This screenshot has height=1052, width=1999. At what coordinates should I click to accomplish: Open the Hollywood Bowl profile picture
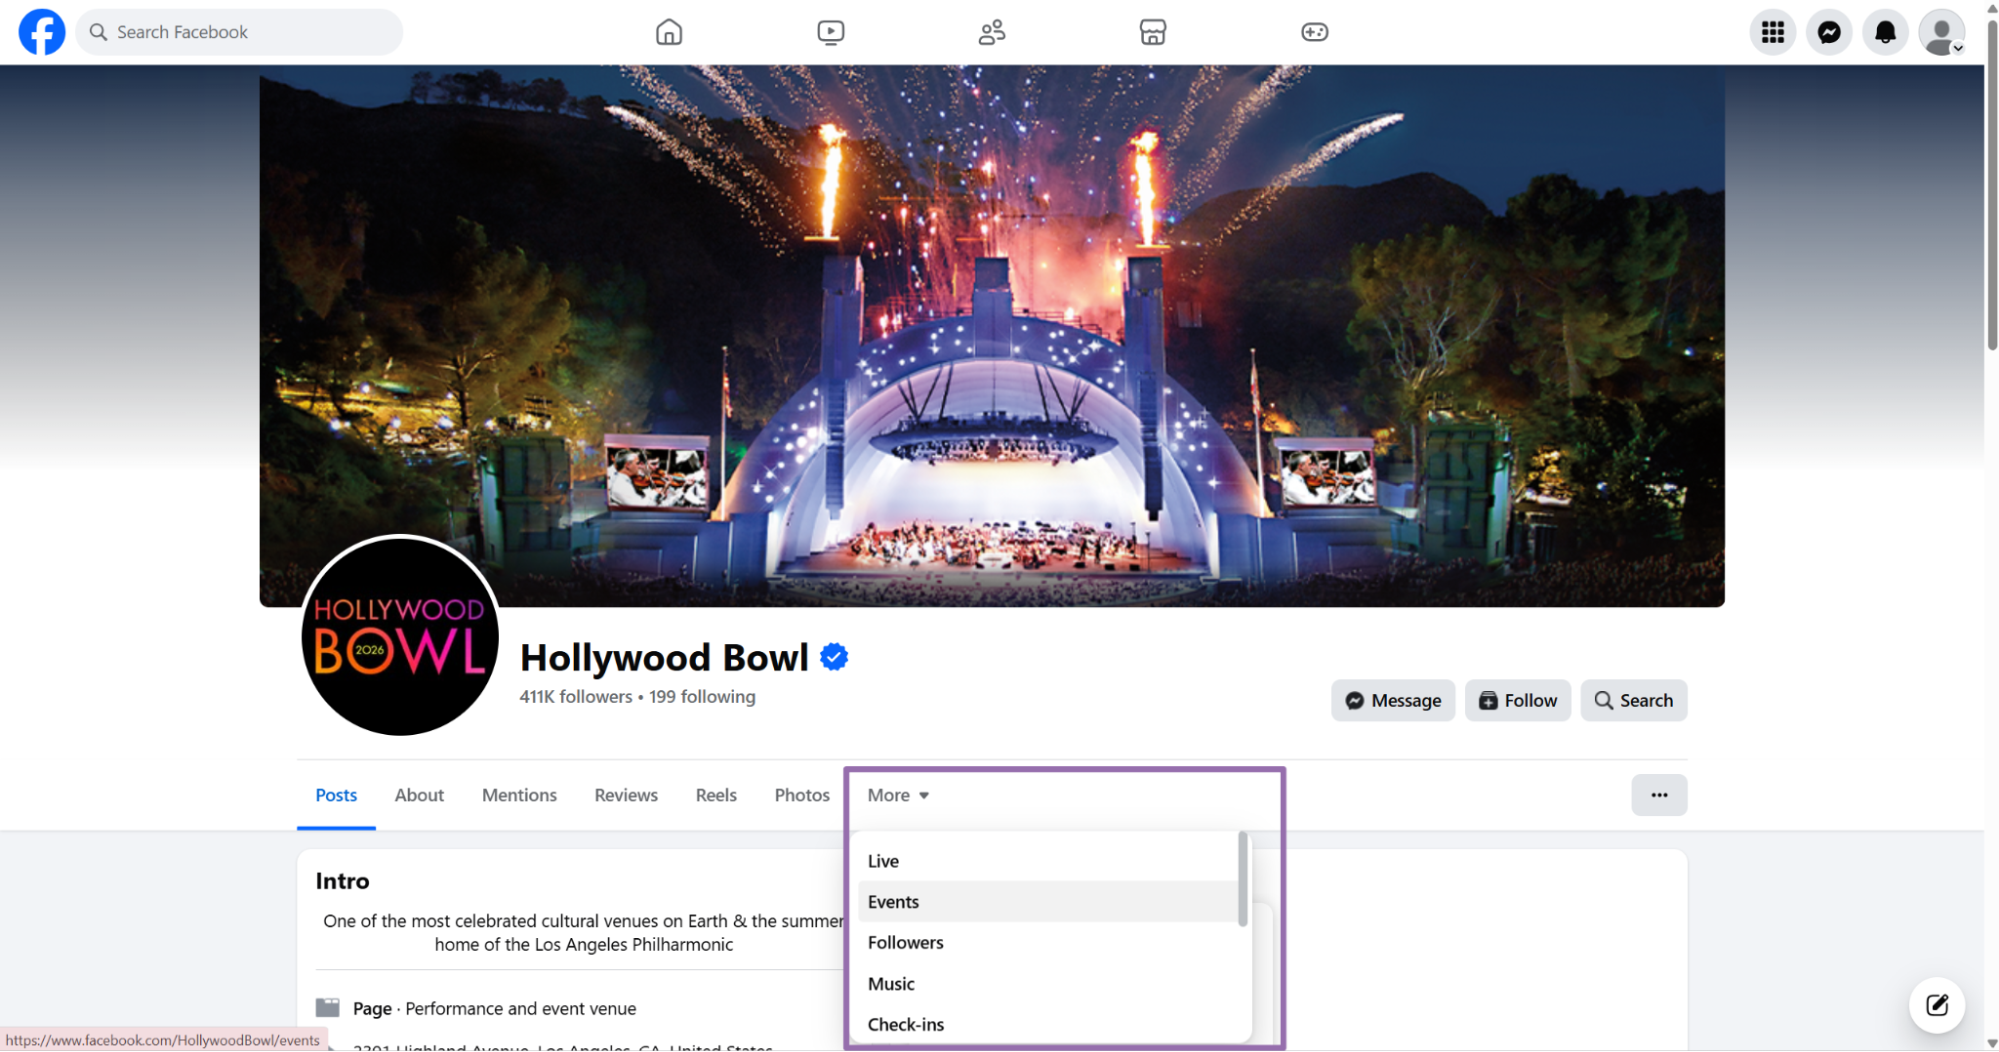coord(400,635)
